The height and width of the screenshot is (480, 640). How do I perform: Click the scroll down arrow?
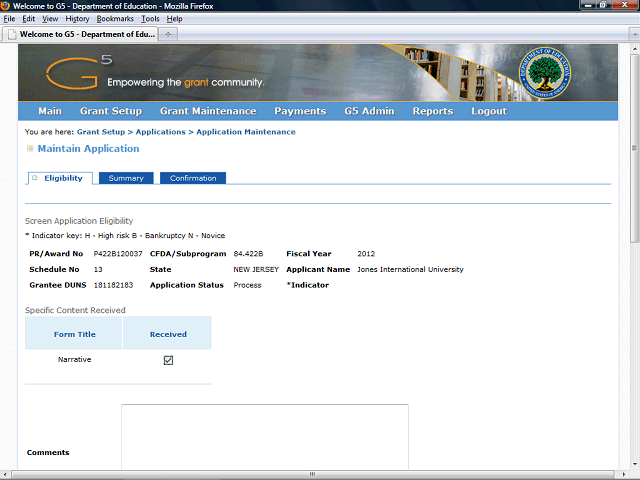[634, 464]
